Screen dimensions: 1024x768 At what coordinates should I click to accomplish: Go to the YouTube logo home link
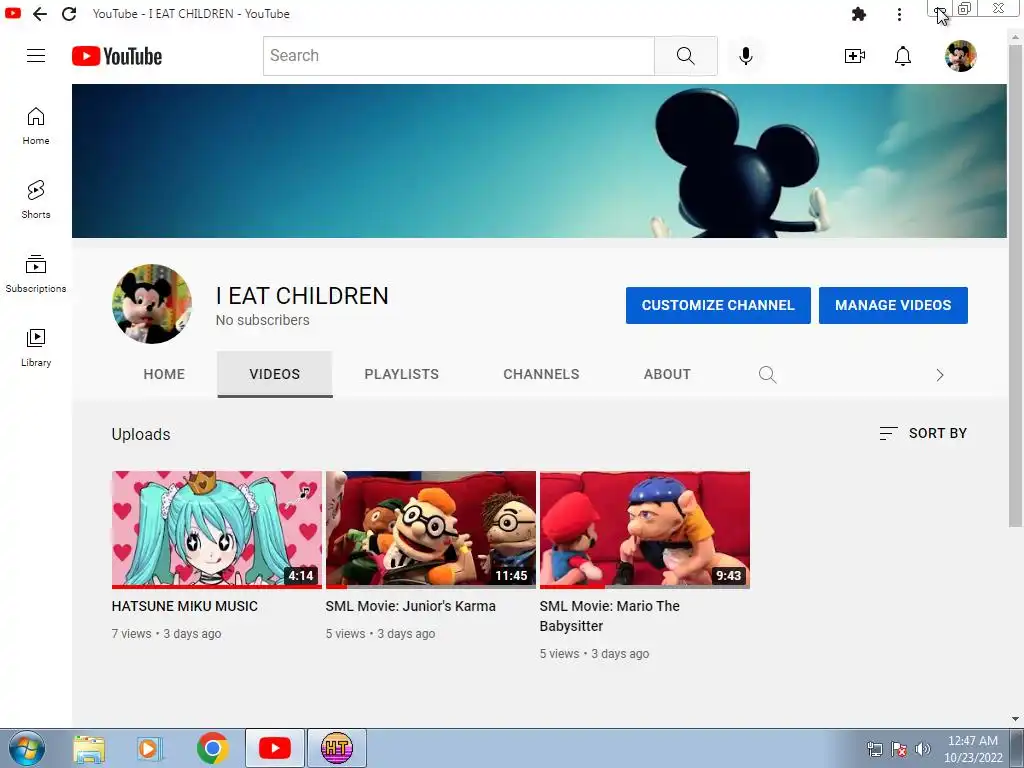[117, 56]
